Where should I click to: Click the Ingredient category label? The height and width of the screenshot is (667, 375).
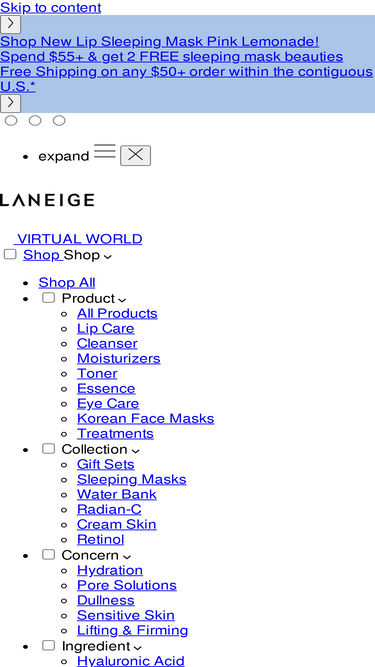point(96,646)
